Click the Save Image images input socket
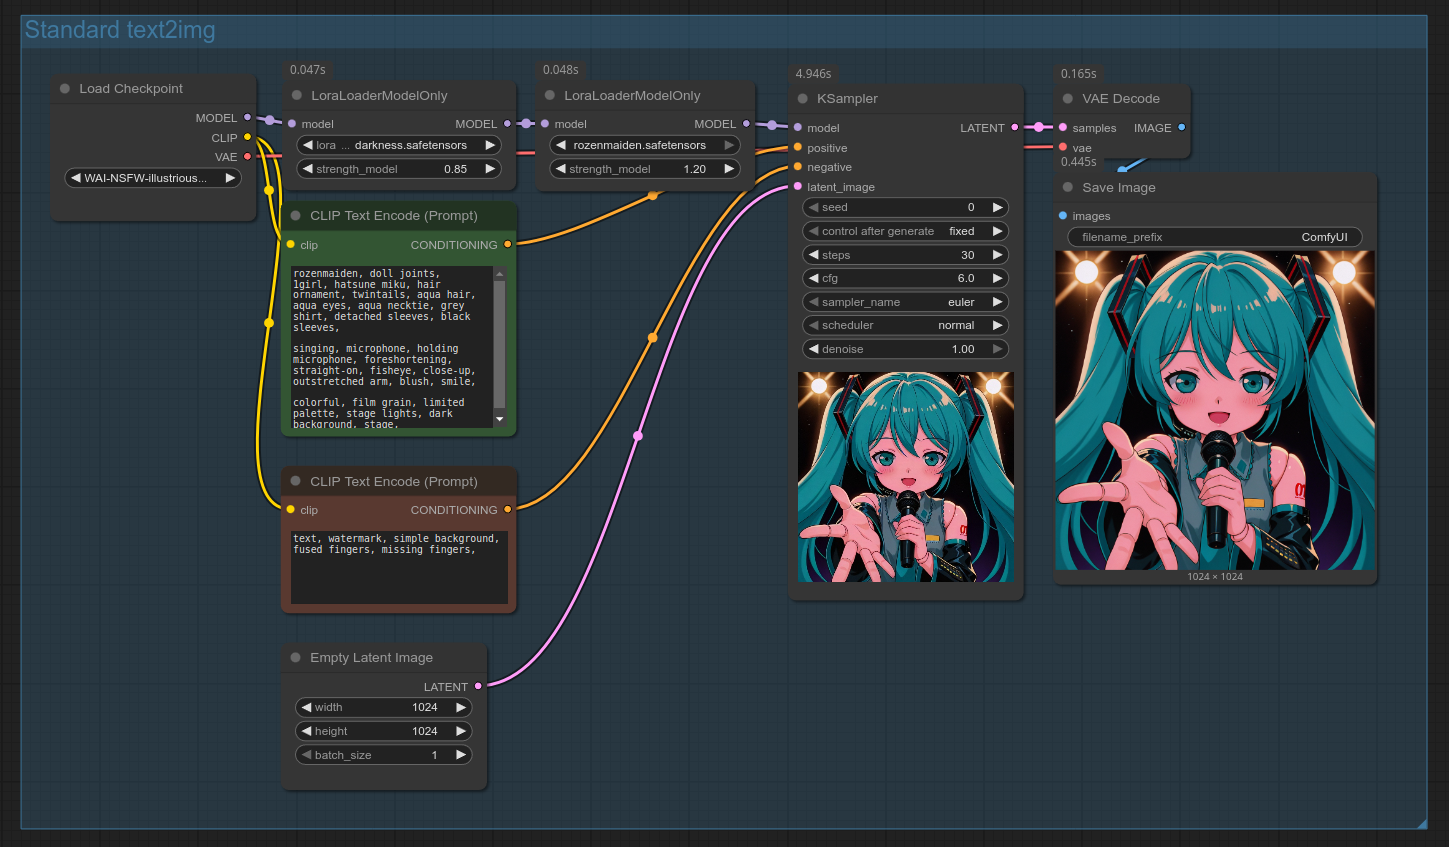This screenshot has height=847, width=1449. (x=1063, y=216)
